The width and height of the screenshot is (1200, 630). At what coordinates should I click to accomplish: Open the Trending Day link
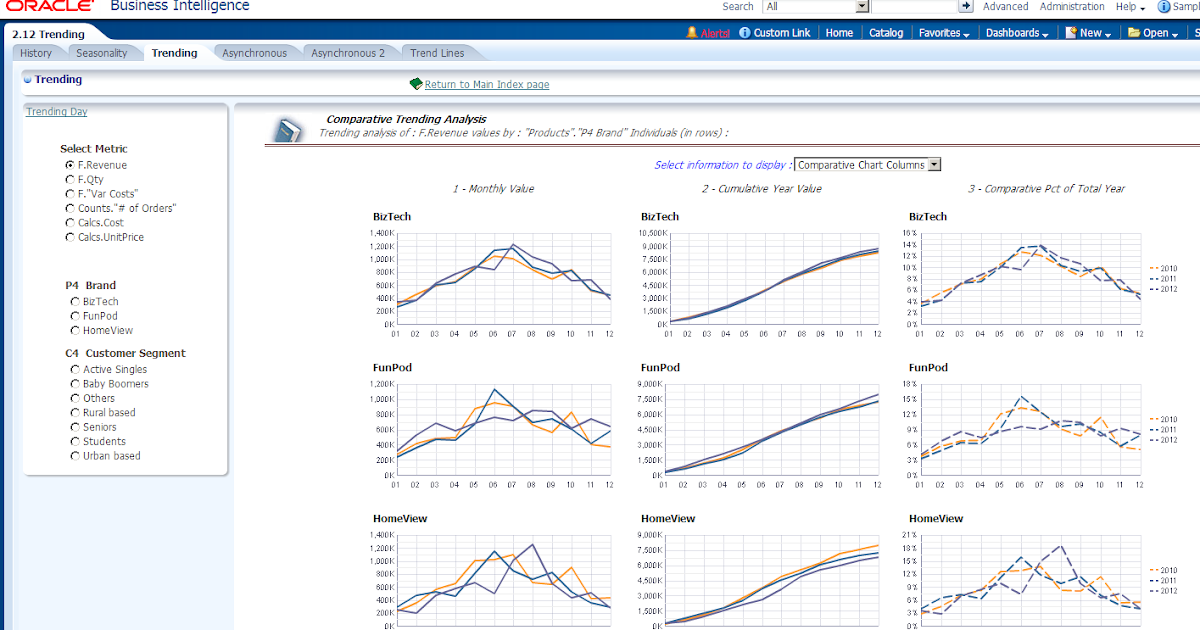[56, 111]
